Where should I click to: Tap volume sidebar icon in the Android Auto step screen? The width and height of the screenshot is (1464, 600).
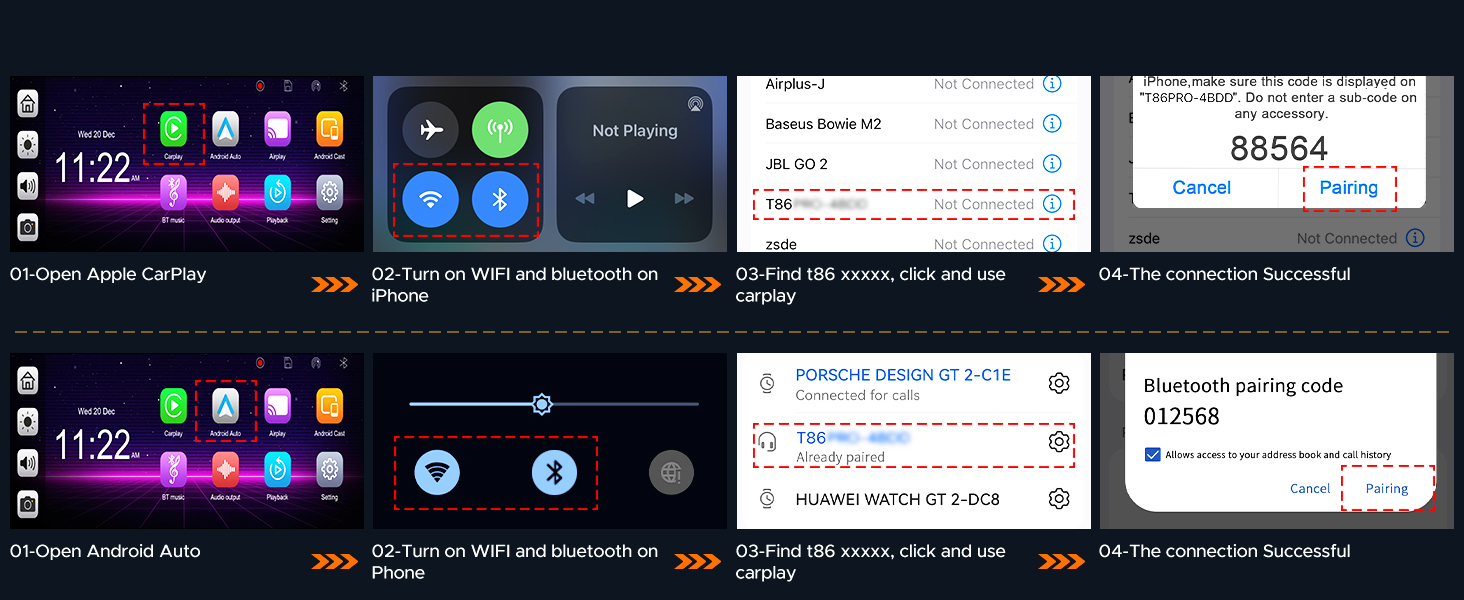pyautogui.click(x=28, y=463)
